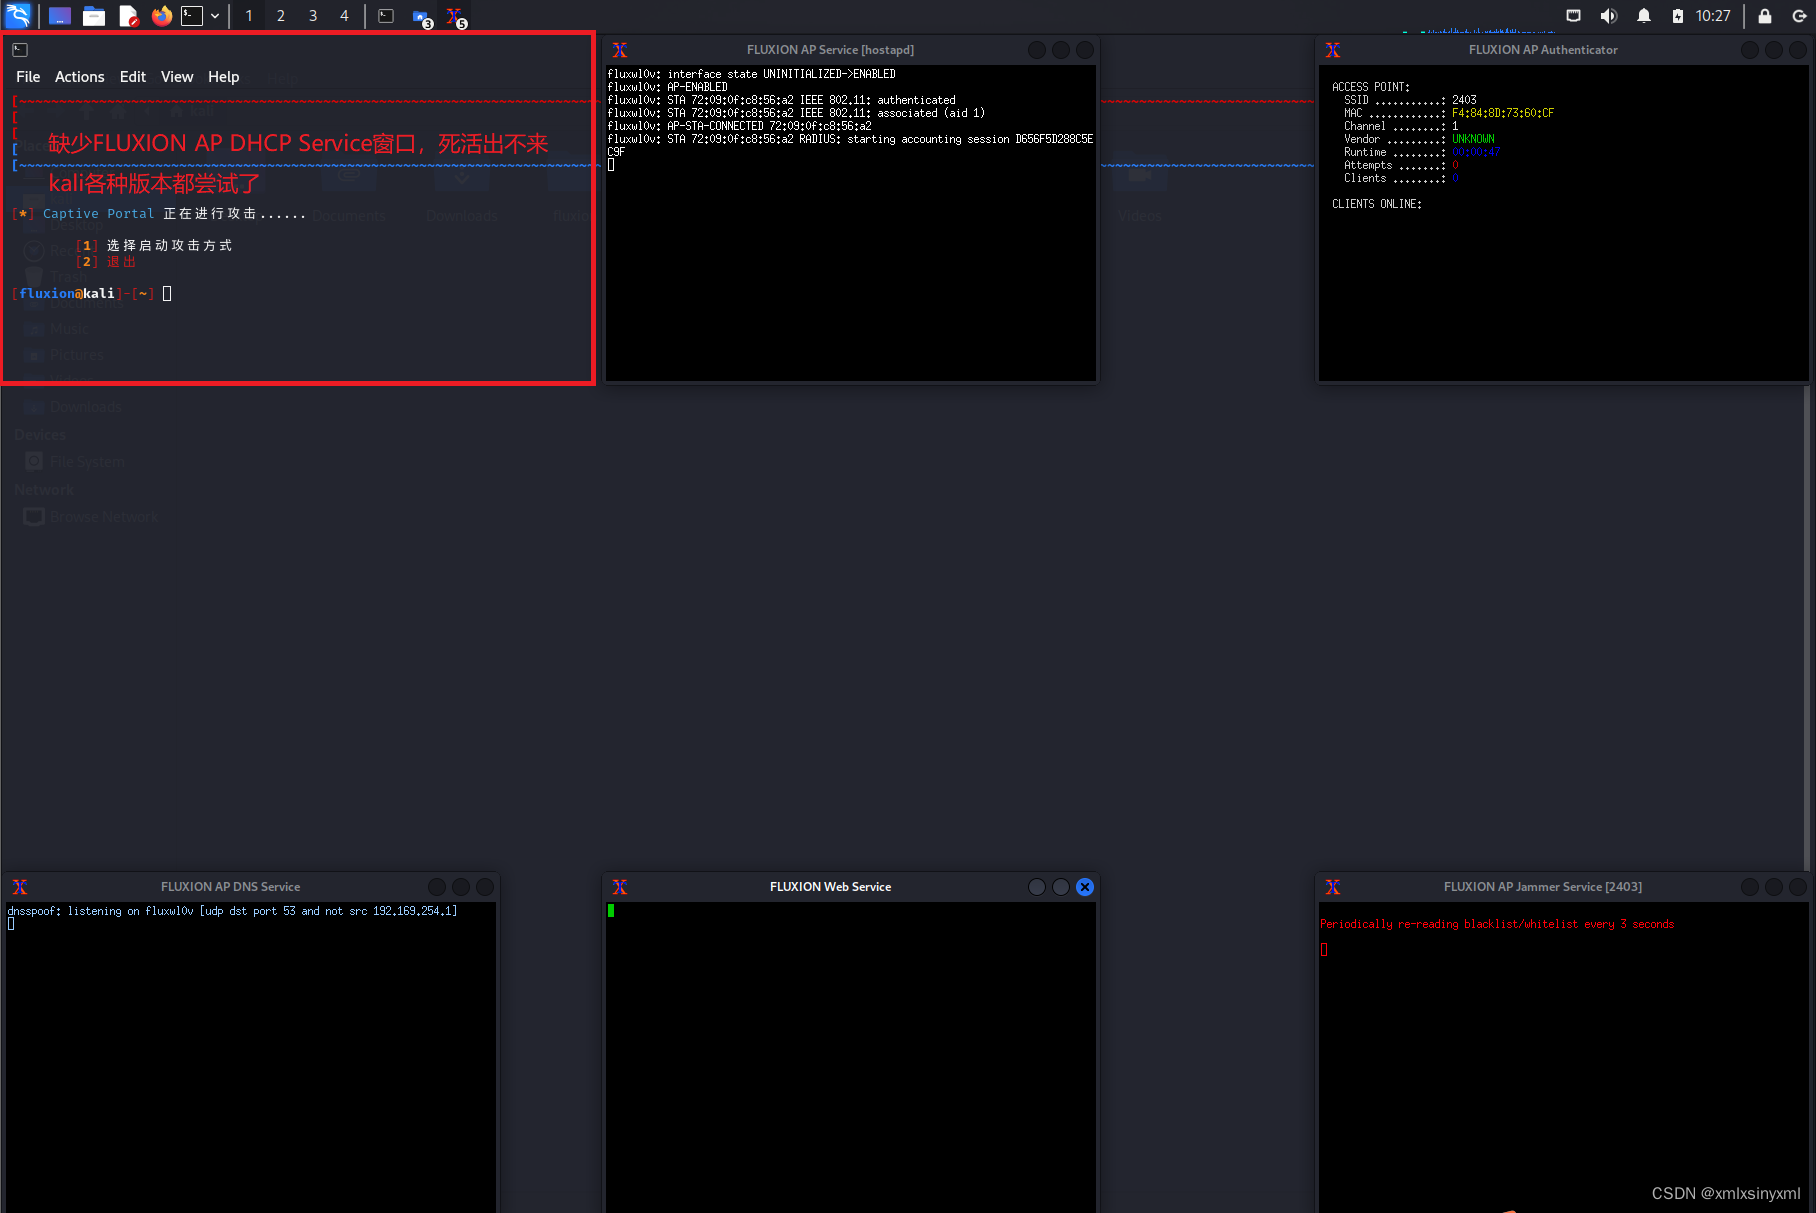1816x1213 pixels.
Task: Click the Fluxion group icon showing badge 5
Action: click(x=454, y=15)
